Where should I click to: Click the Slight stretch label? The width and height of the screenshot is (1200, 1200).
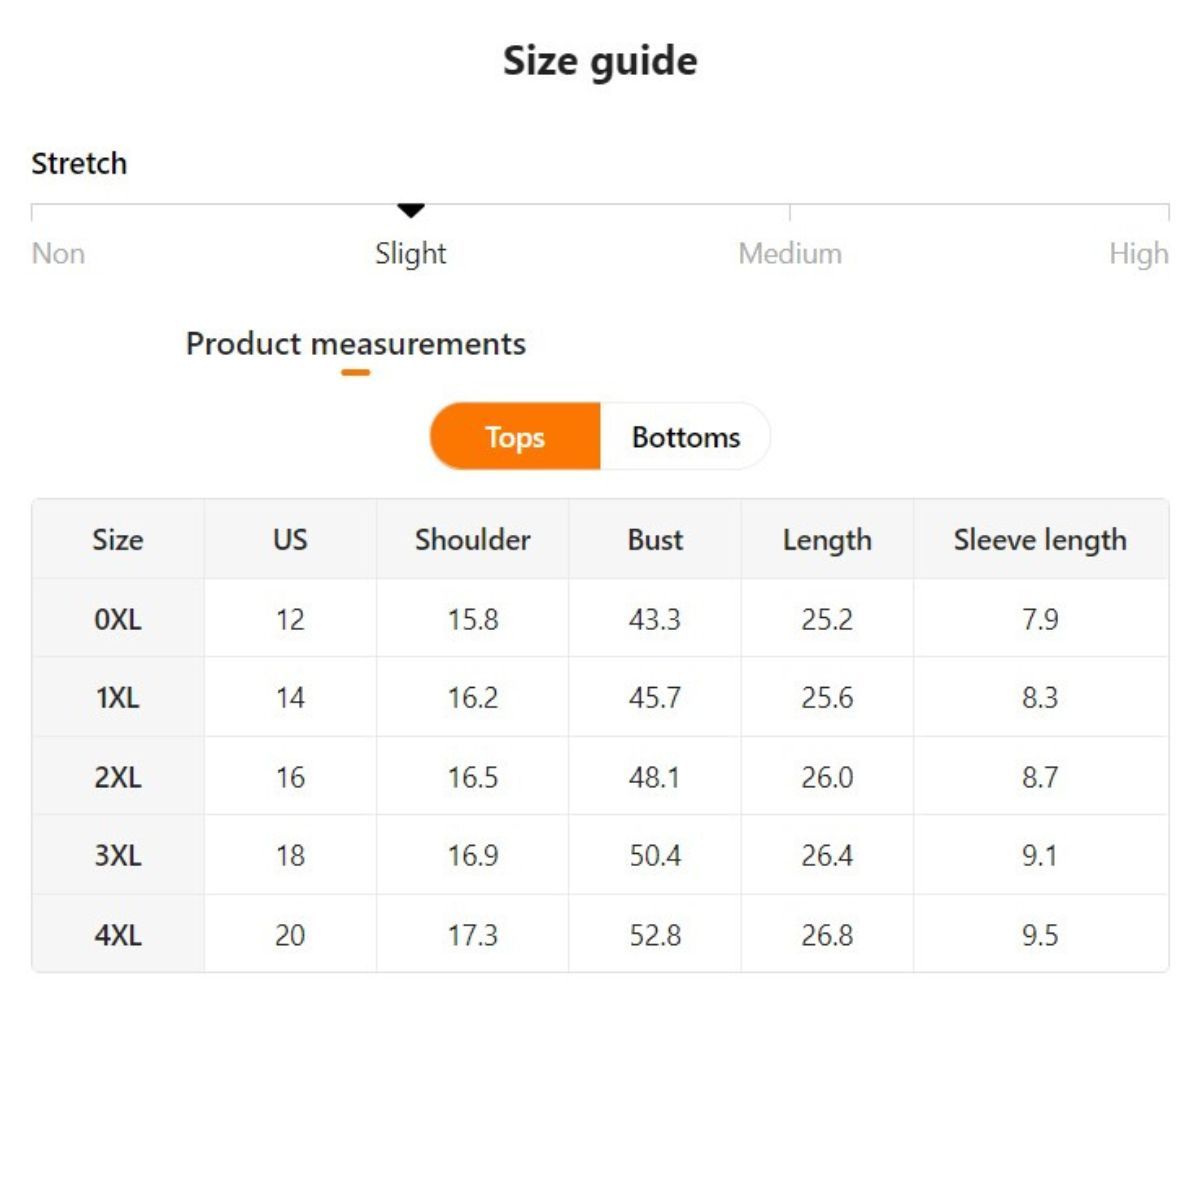[411, 254]
